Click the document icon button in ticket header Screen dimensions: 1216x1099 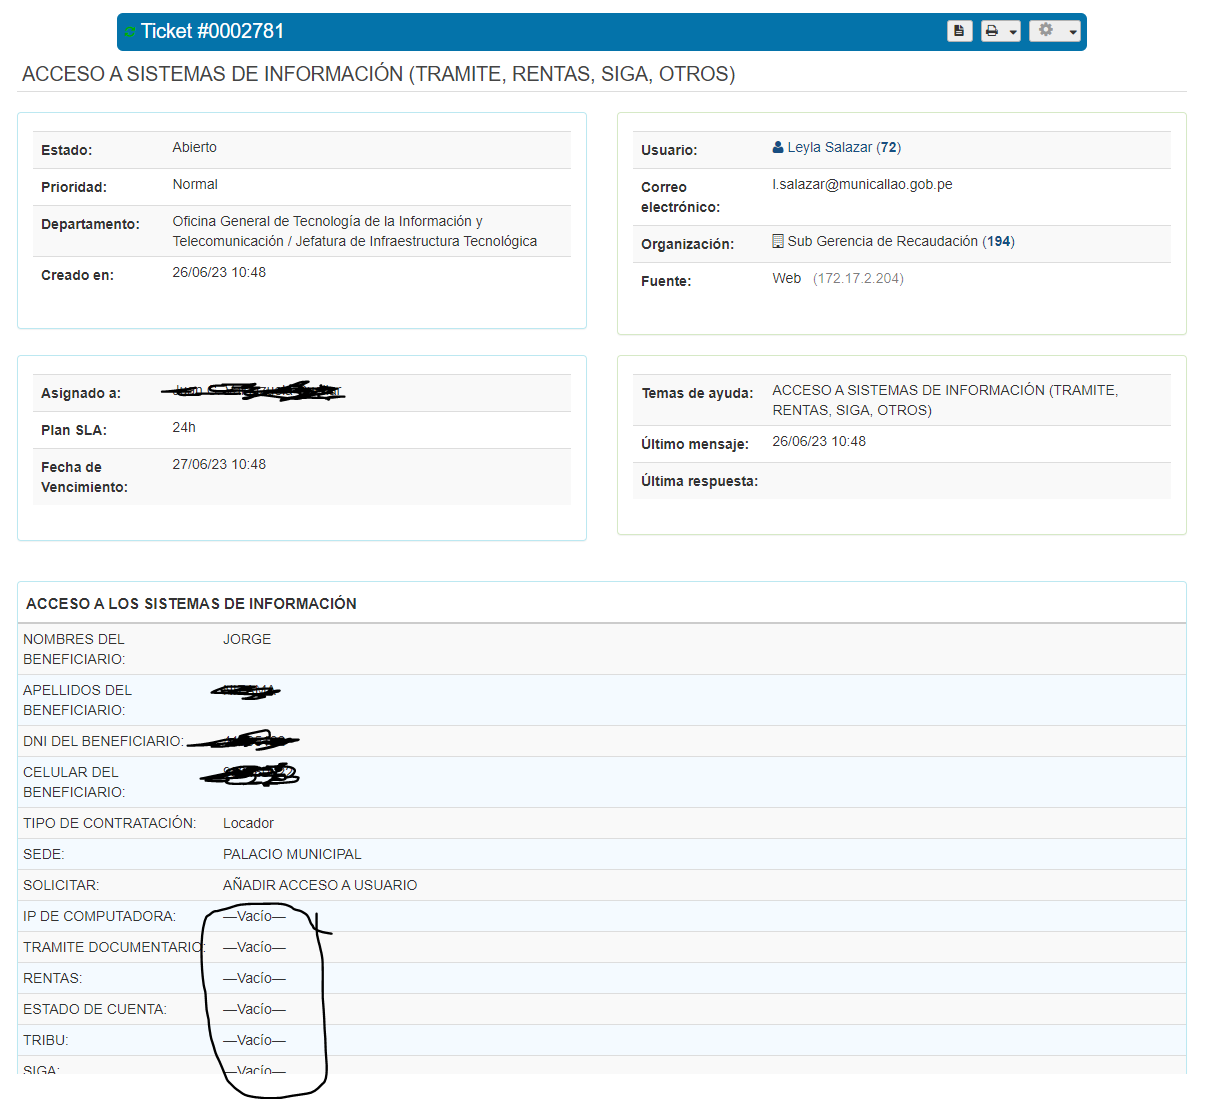pos(959,31)
